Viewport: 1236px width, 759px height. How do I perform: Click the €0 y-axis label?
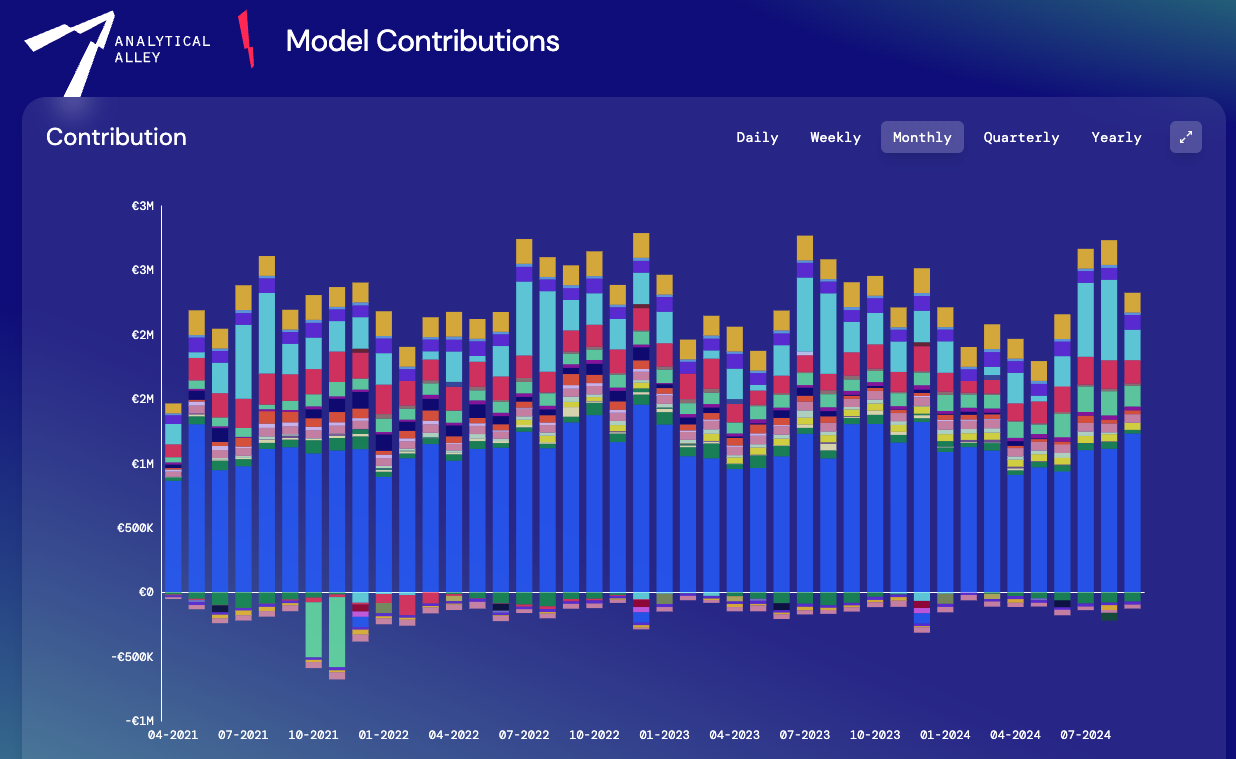tap(145, 592)
